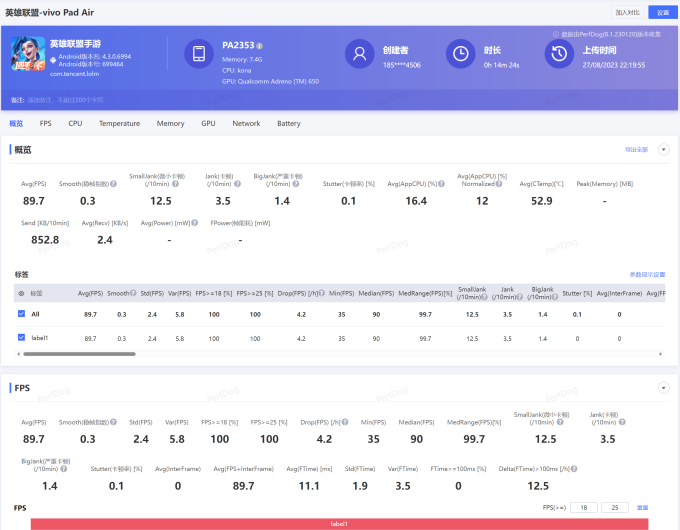Click the clock duration icon
Screen dimensions: 680x530
(x=461, y=54)
